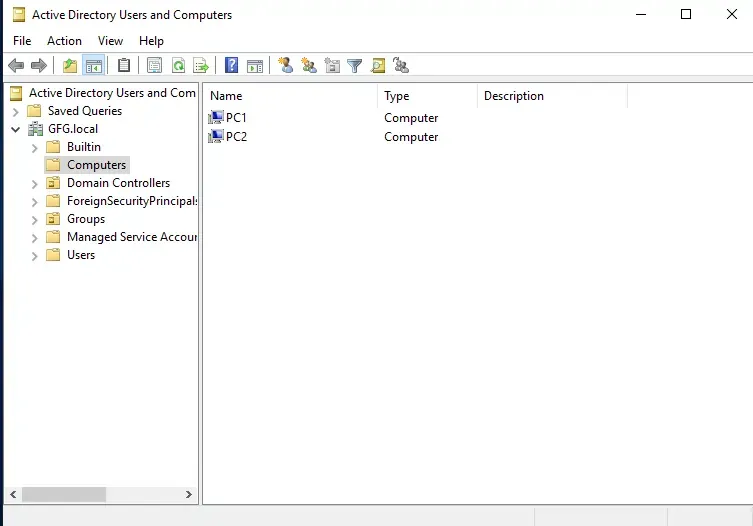The height and width of the screenshot is (526, 753).
Task: Click the Forward arrow toolbar button
Action: (38, 65)
